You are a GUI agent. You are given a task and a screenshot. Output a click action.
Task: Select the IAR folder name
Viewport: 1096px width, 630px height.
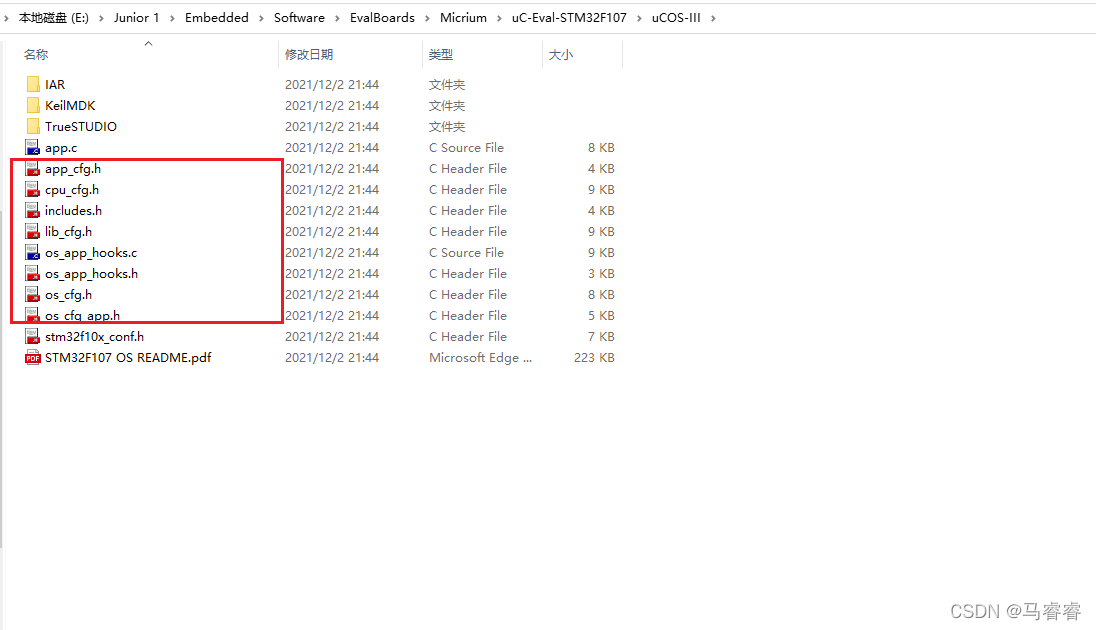tap(55, 85)
